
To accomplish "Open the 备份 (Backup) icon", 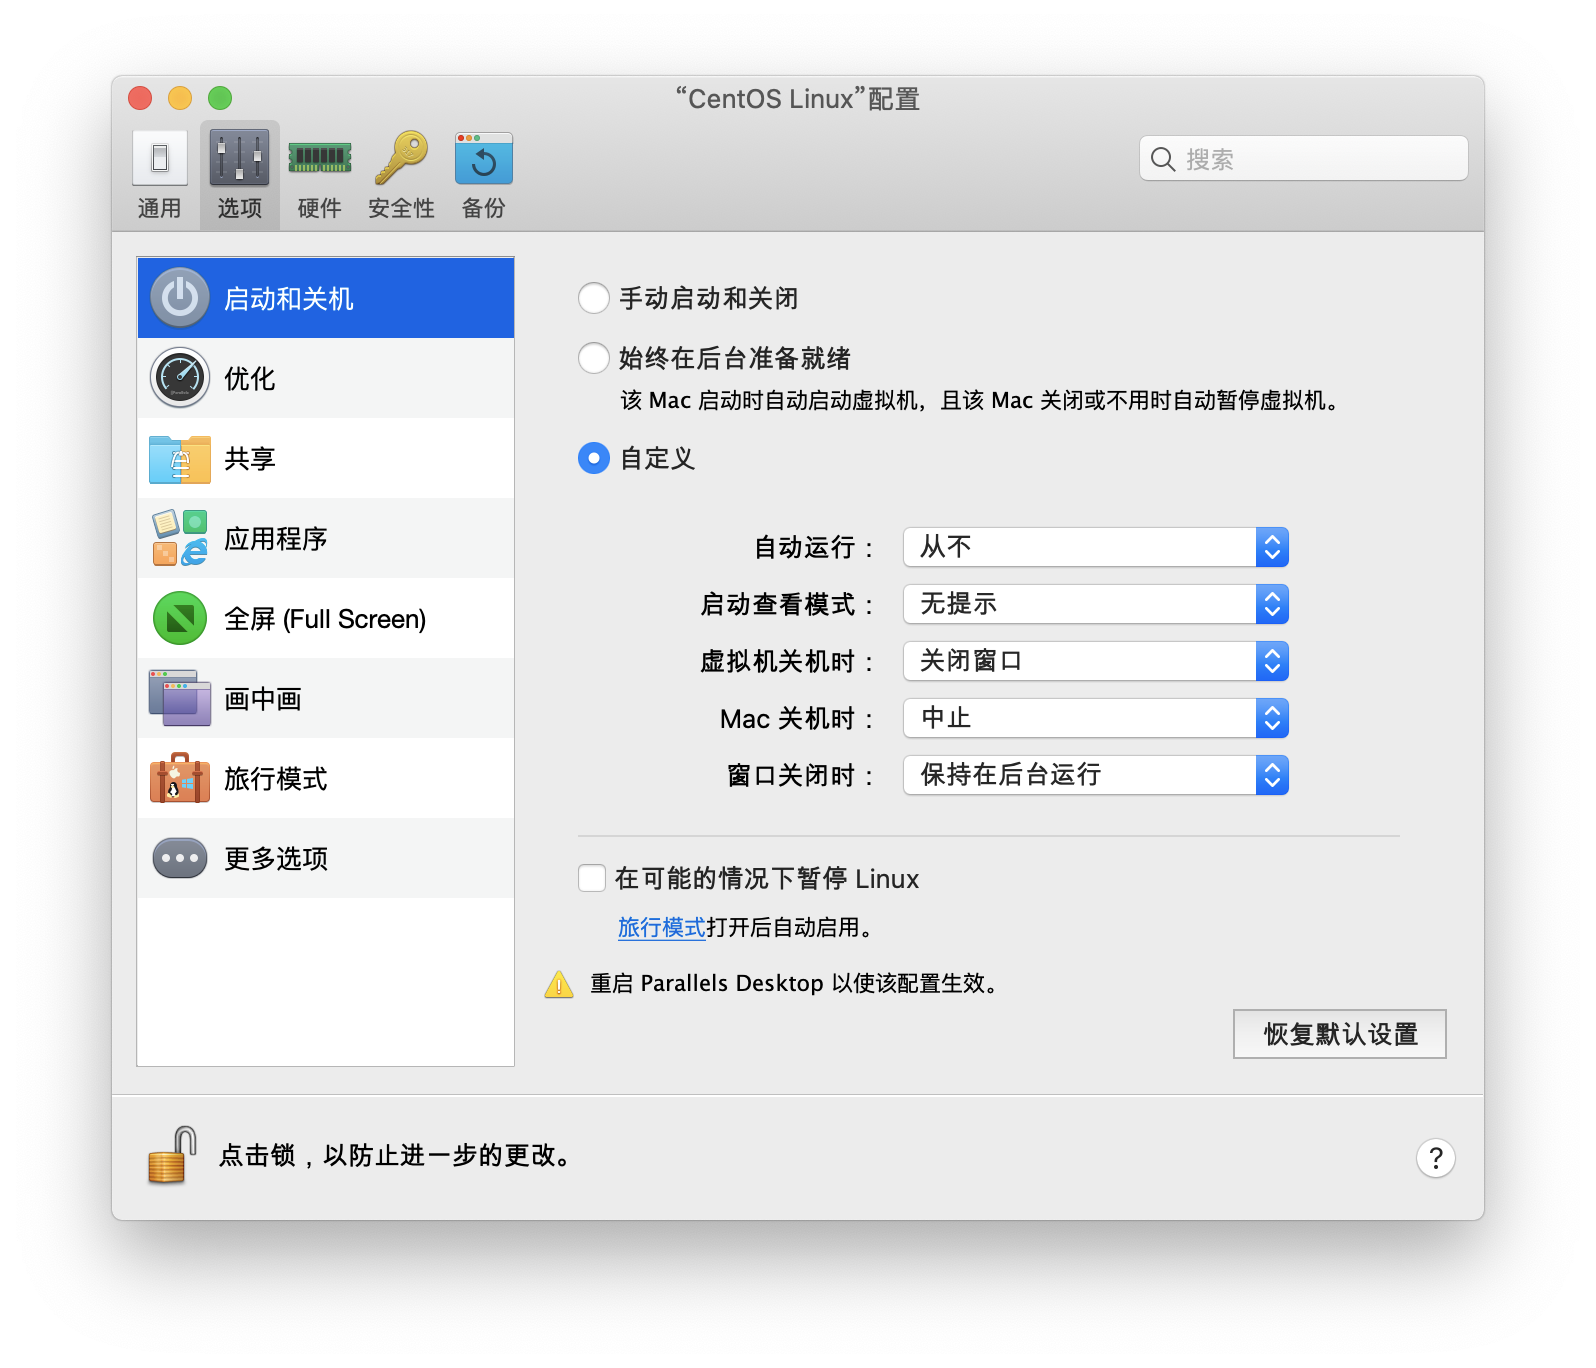I will point(484,158).
